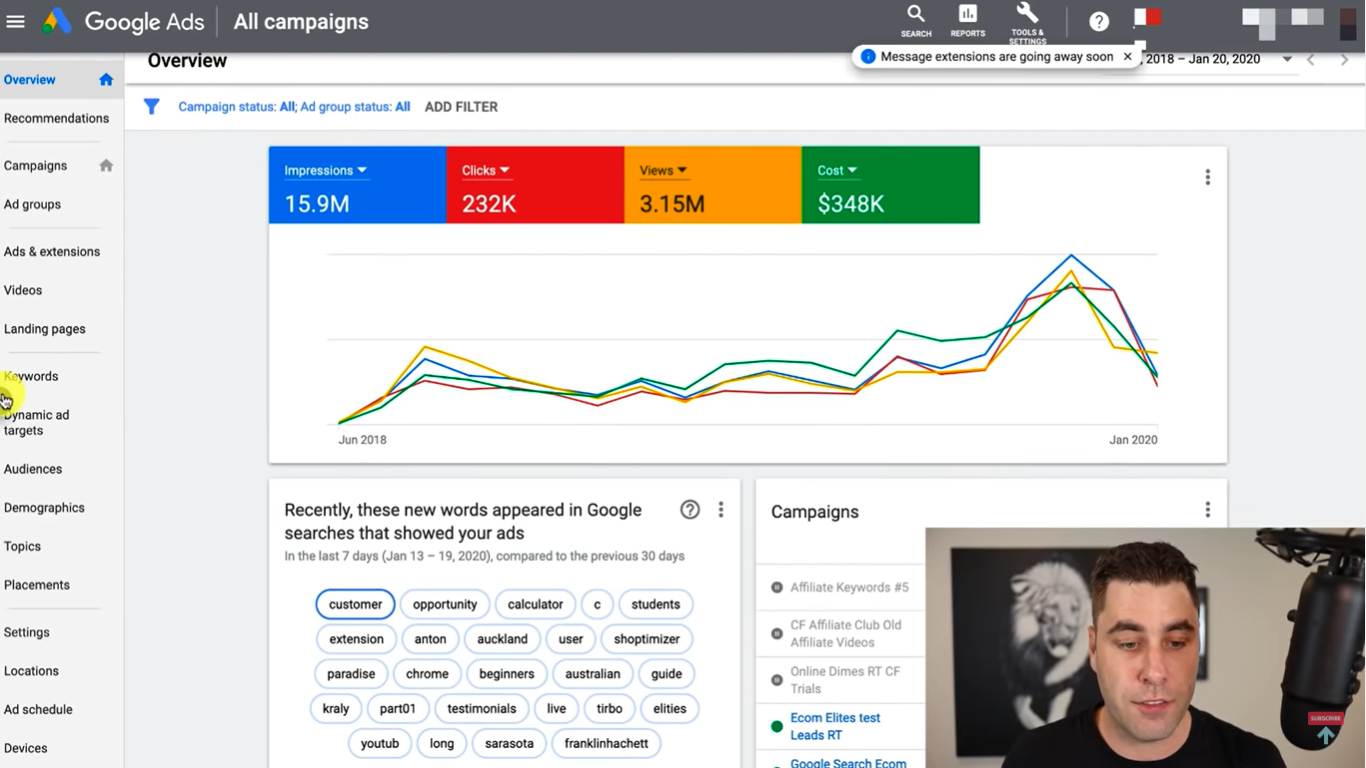Select the 'calculator' word chip
1366x768 pixels.
535,604
